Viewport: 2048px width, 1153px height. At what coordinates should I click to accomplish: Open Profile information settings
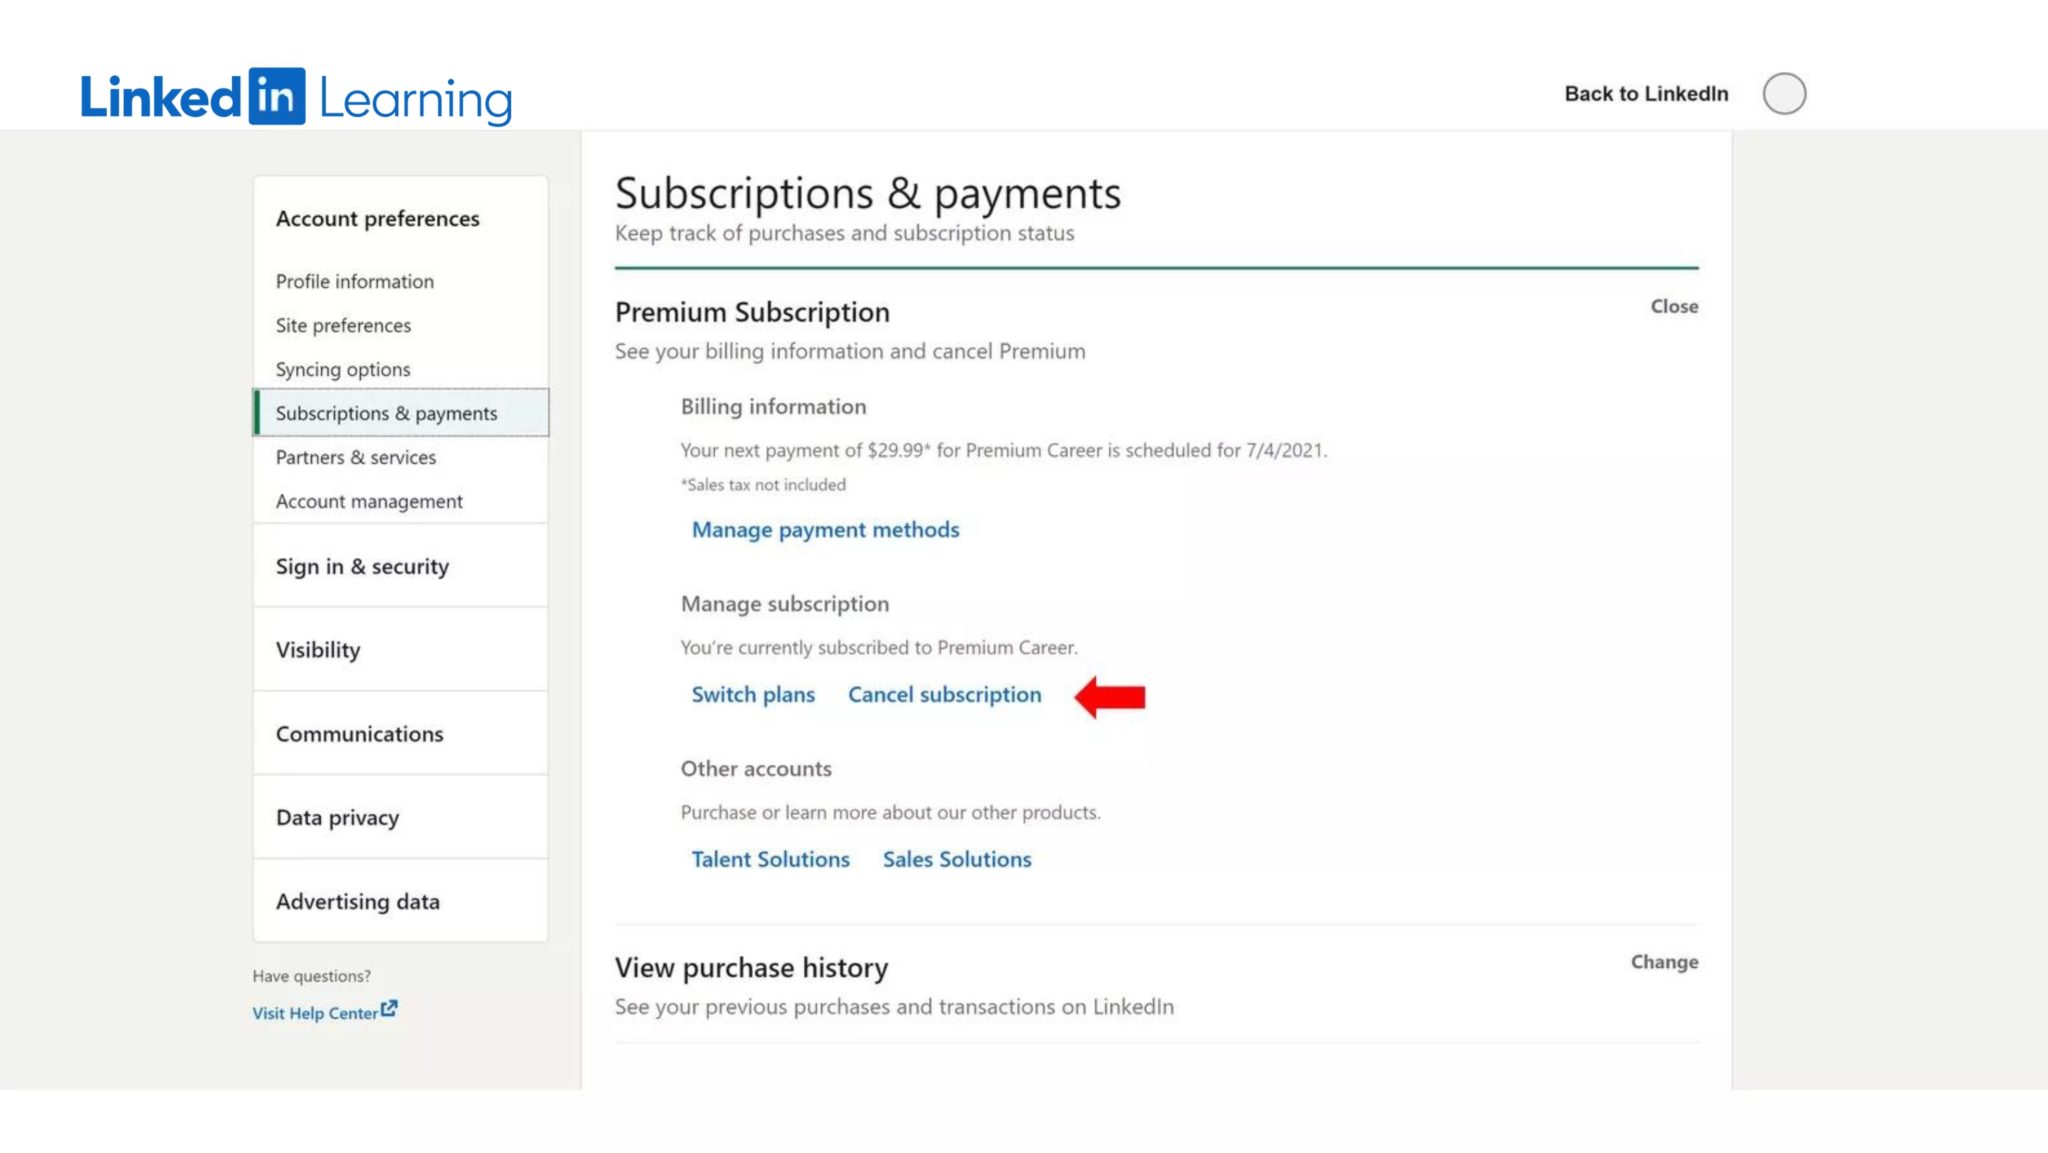coord(355,281)
